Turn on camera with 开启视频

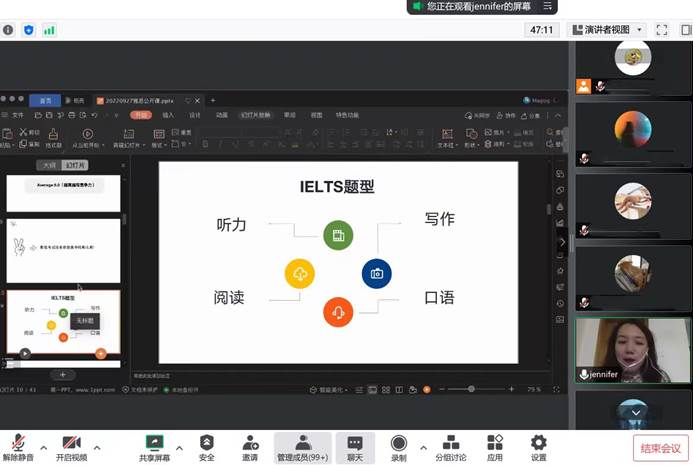pos(71,448)
